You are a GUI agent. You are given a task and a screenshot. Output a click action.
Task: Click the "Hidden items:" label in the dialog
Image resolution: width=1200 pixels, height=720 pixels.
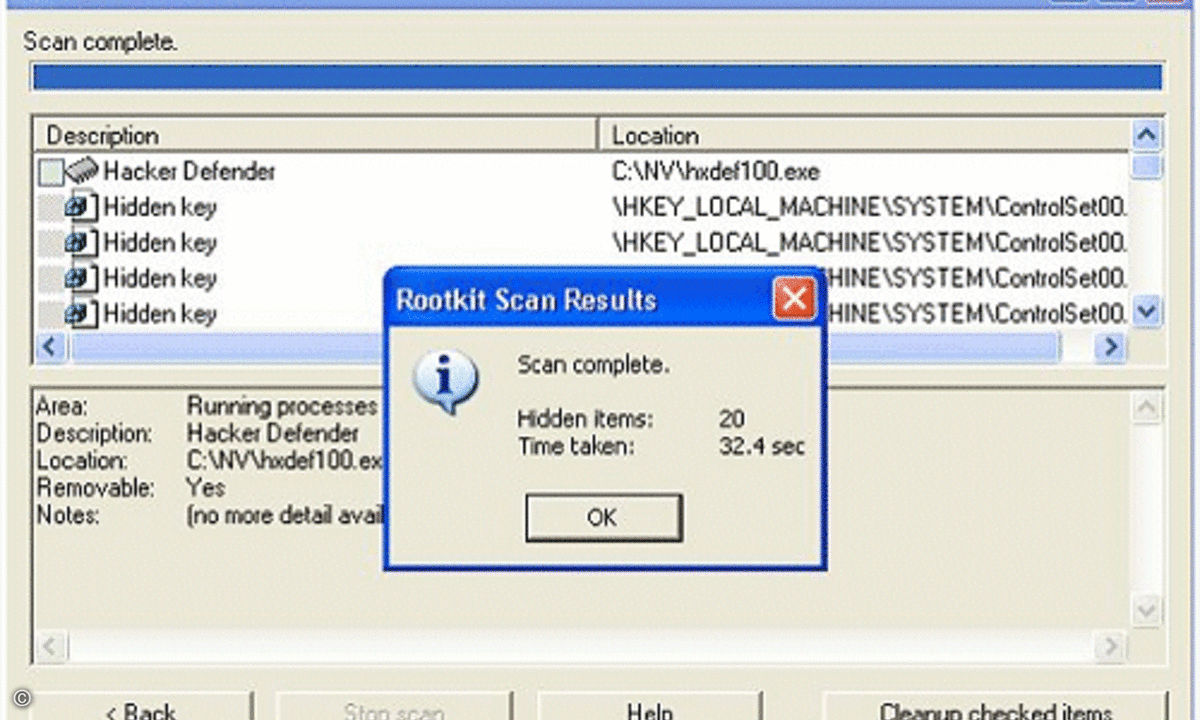pos(586,419)
